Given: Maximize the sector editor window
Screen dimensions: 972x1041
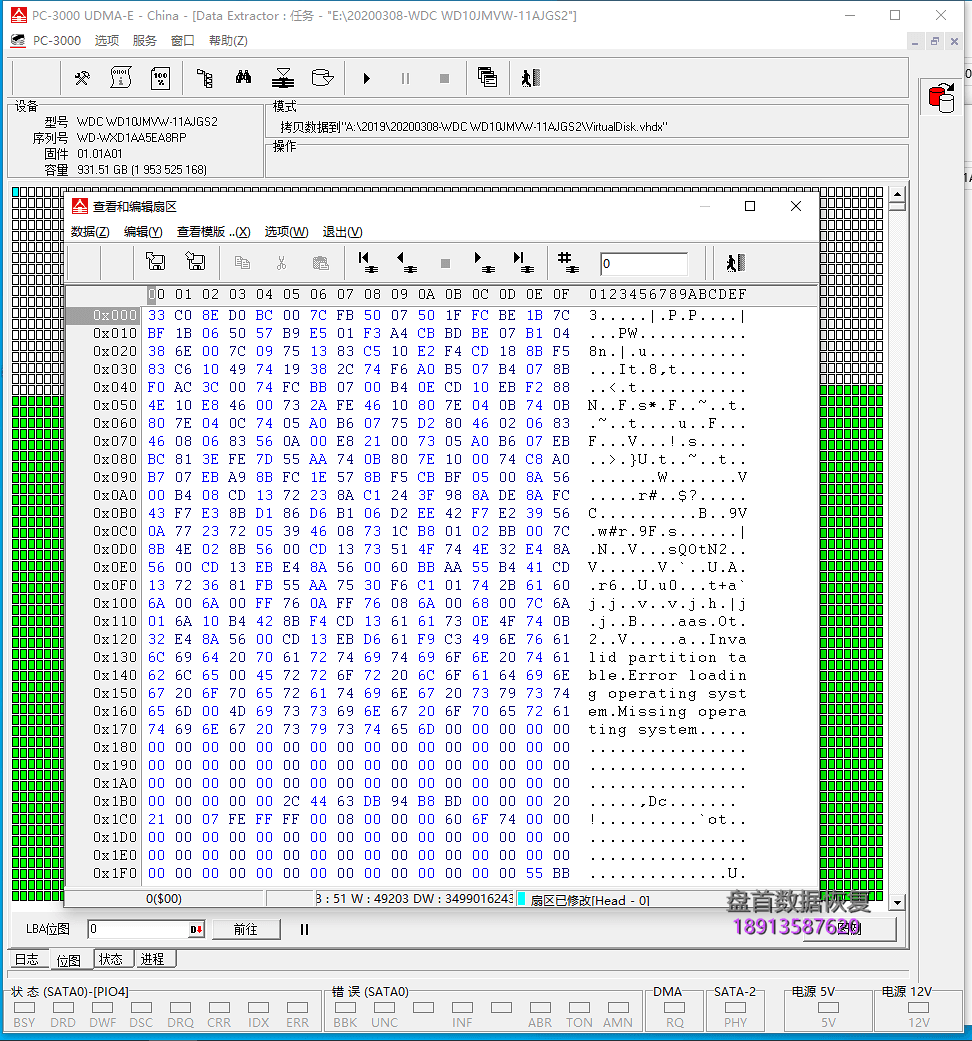Looking at the screenshot, I should coord(750,206).
